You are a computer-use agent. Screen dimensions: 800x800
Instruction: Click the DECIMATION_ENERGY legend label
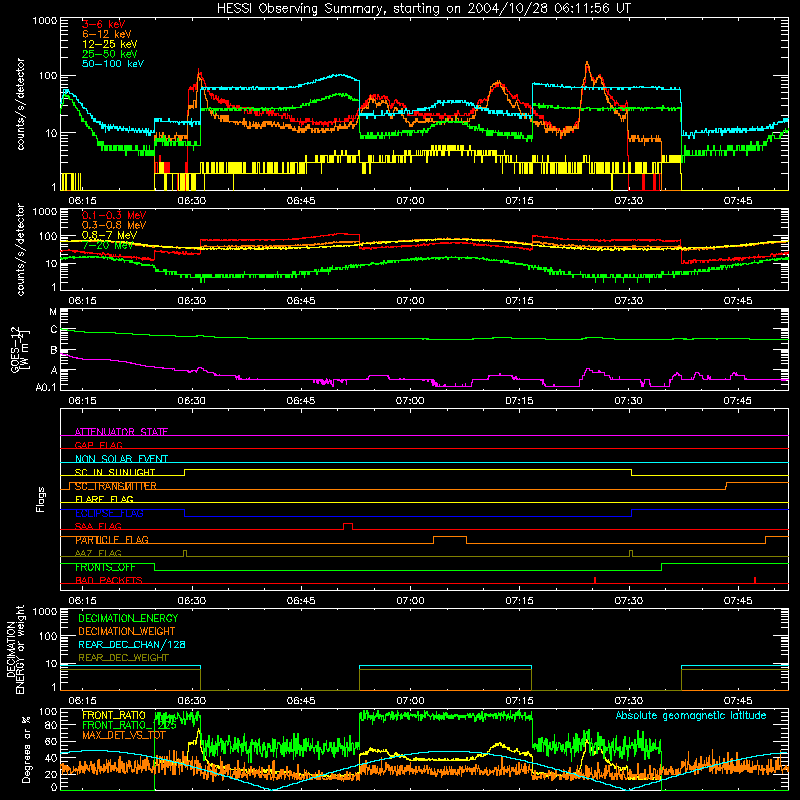[128, 618]
